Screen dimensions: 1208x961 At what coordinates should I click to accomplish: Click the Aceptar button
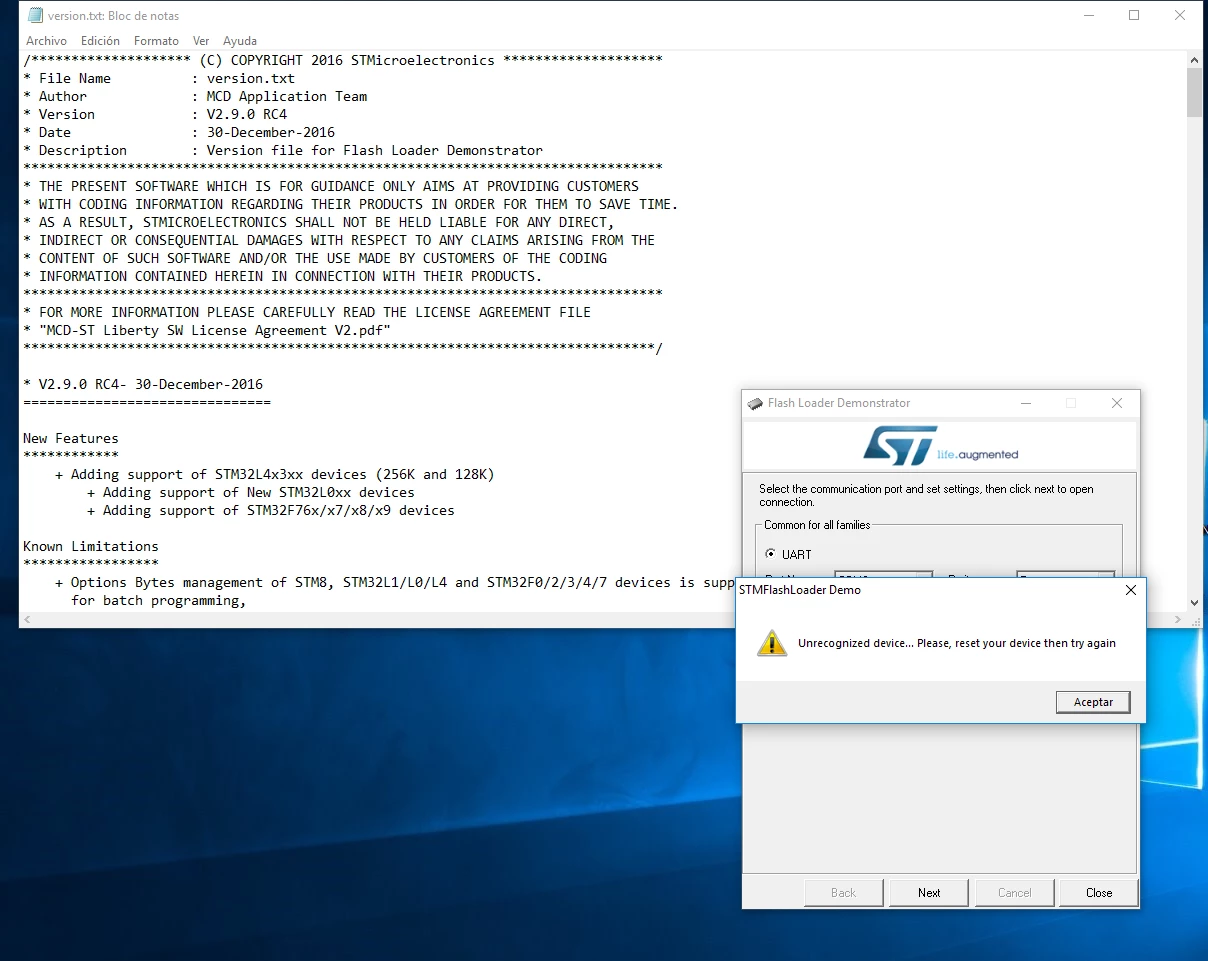coord(1093,702)
